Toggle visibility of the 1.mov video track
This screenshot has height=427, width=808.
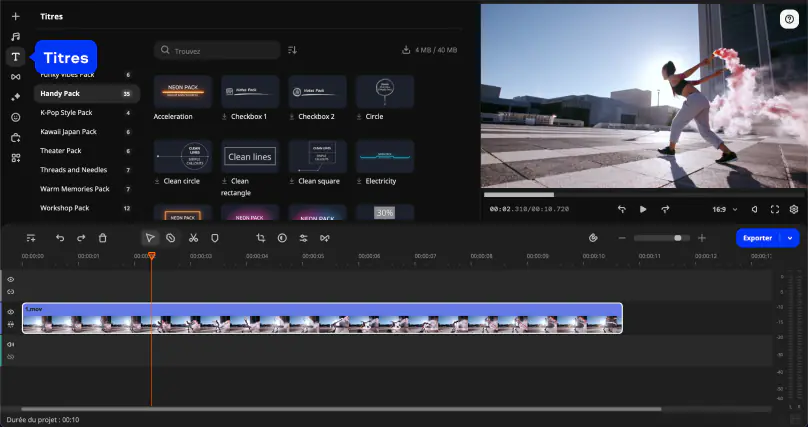(10, 312)
